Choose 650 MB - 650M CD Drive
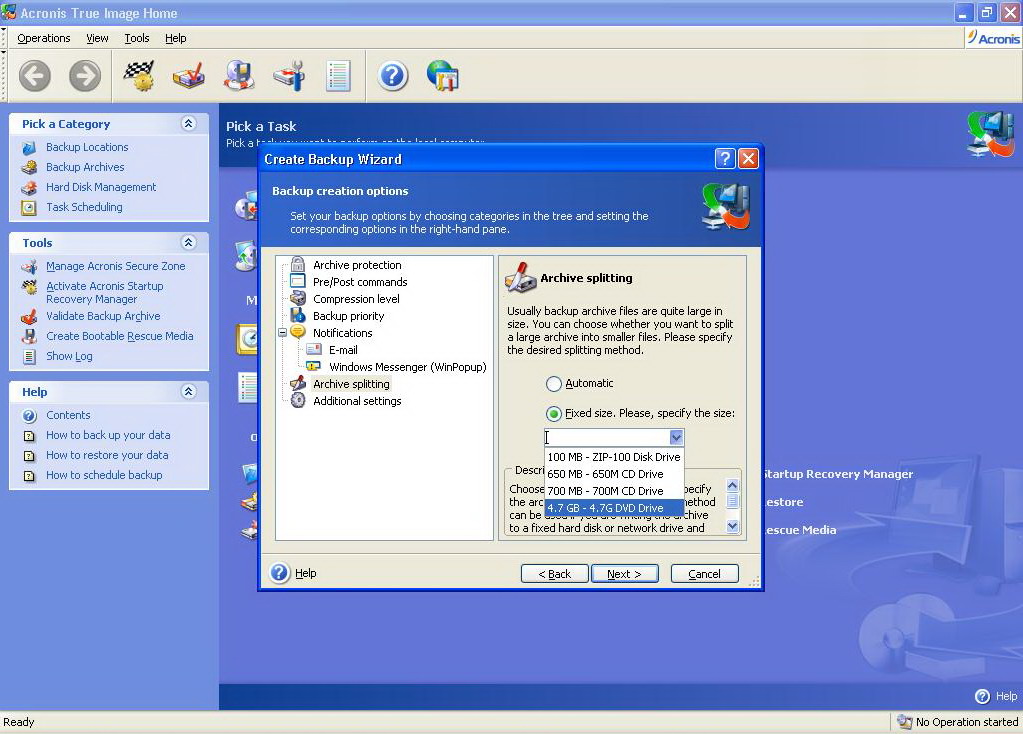The width and height of the screenshot is (1023, 734). point(614,474)
